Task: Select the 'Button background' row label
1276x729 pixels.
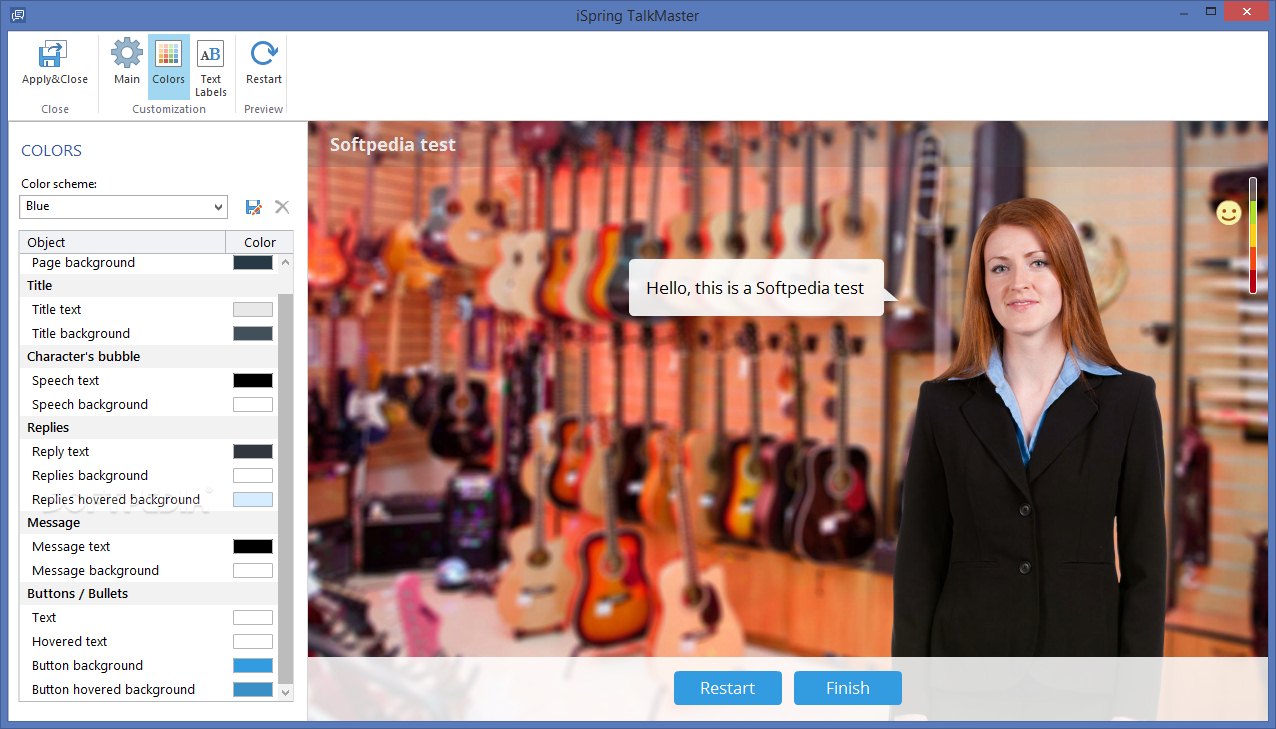Action: [87, 666]
